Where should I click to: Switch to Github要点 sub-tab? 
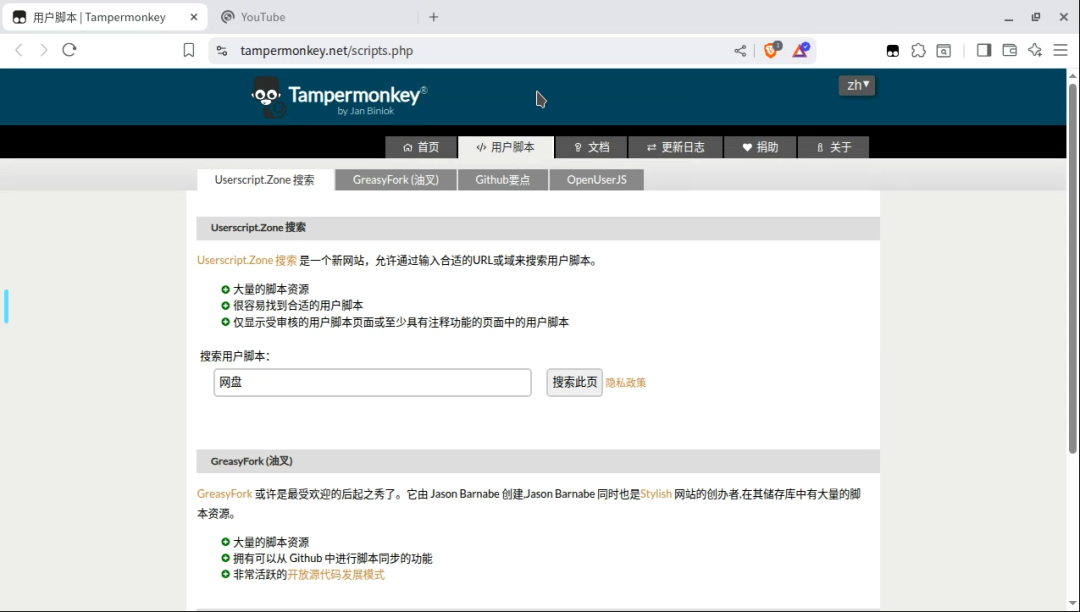pyautogui.click(x=503, y=180)
